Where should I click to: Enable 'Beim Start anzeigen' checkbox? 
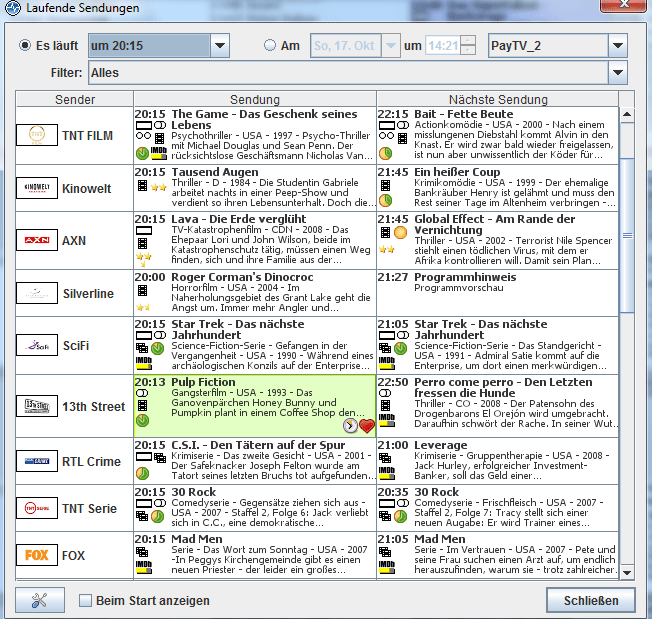pyautogui.click(x=86, y=601)
